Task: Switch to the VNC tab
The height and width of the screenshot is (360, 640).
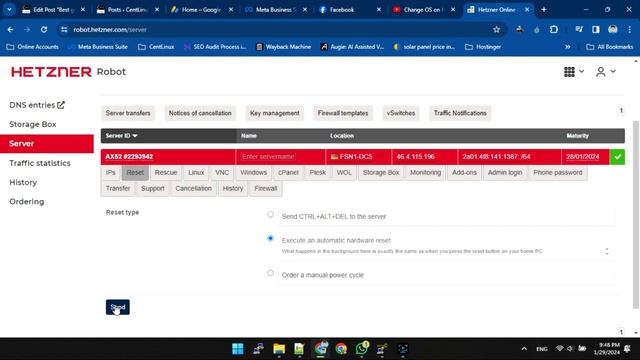Action: point(222,173)
